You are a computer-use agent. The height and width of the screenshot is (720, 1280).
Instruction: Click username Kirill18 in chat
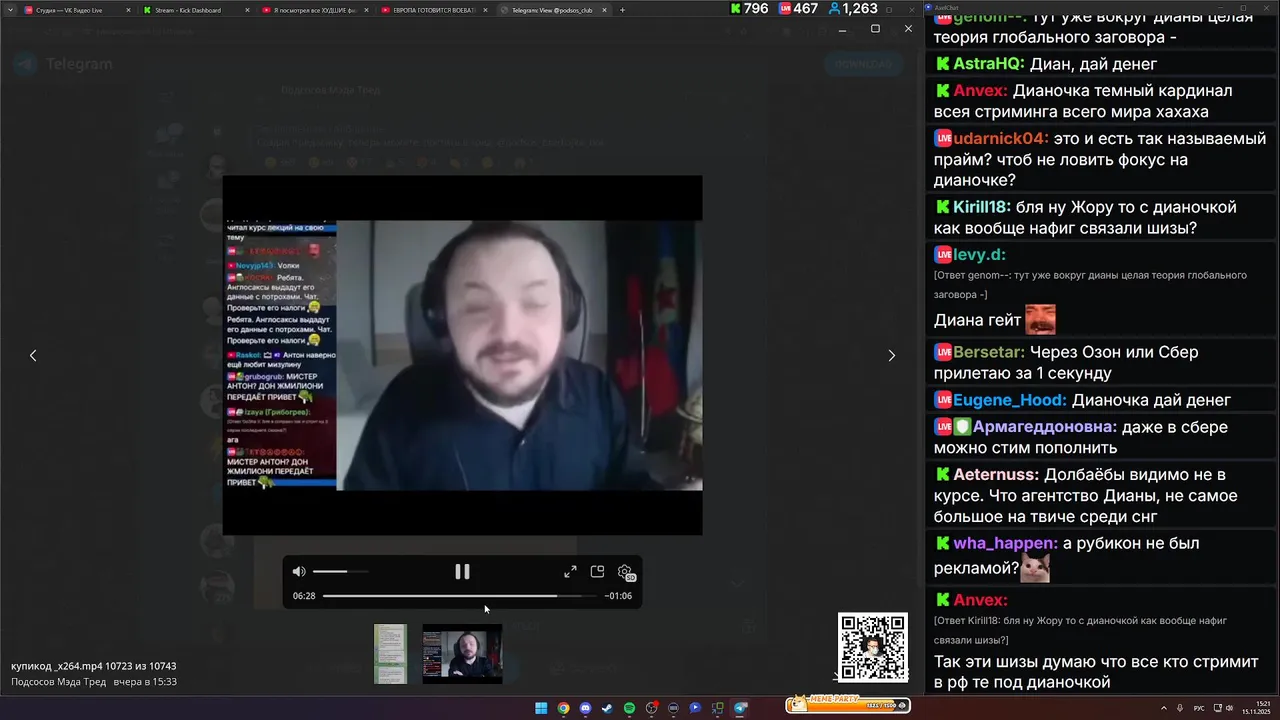pos(981,207)
